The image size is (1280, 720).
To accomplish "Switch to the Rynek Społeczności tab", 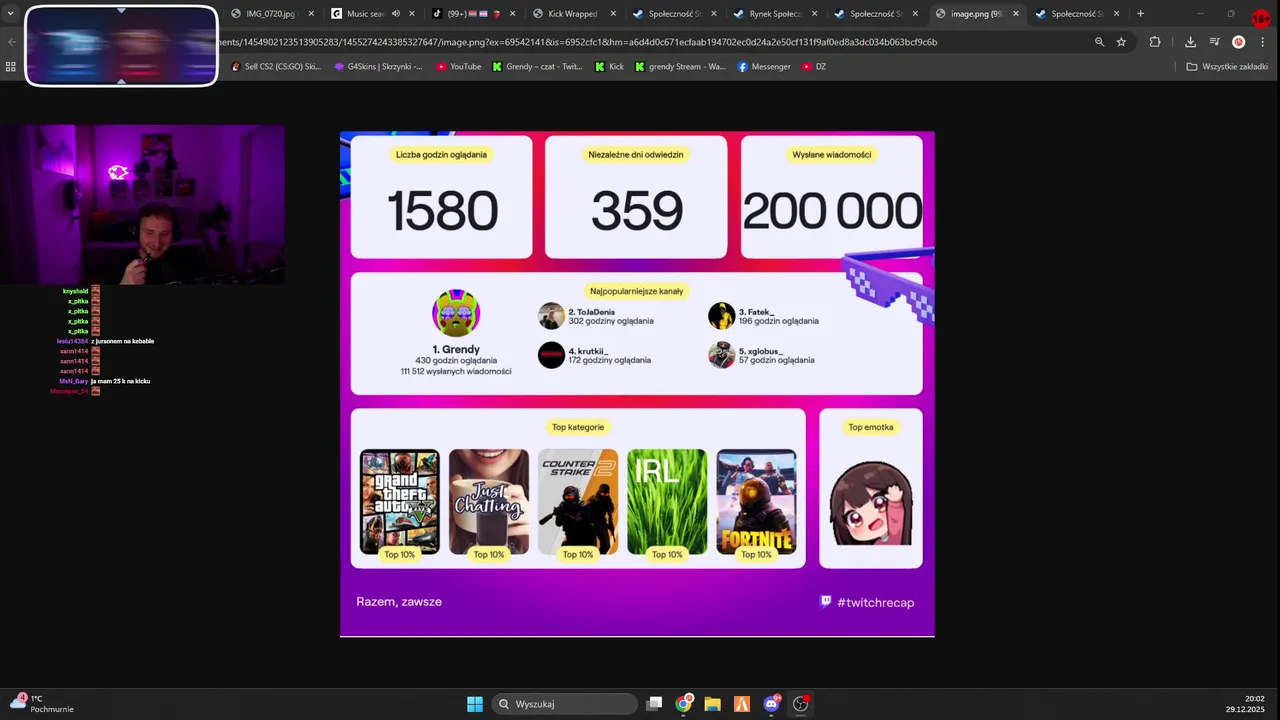I will click(x=774, y=14).
